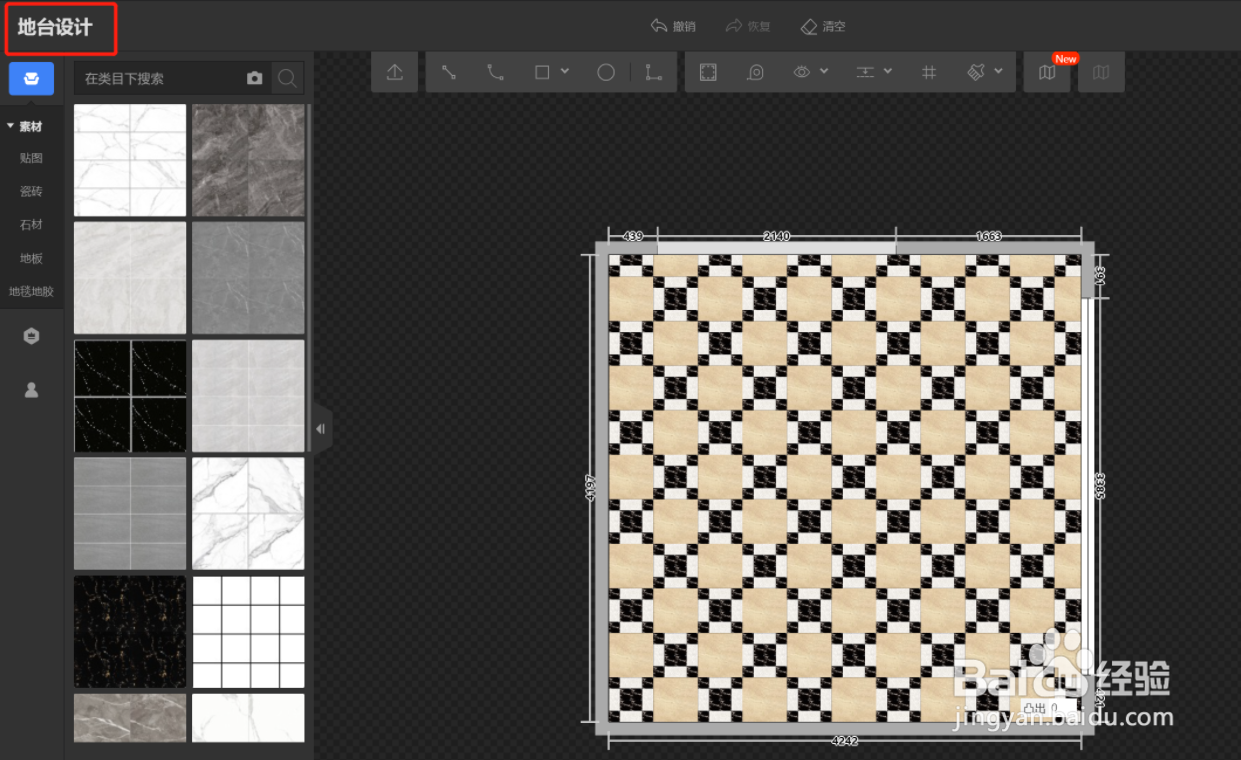Screen dimensions: 1241x760
Task: Pick the brown-grey marble thumbnail, top row
Action: coord(248,160)
